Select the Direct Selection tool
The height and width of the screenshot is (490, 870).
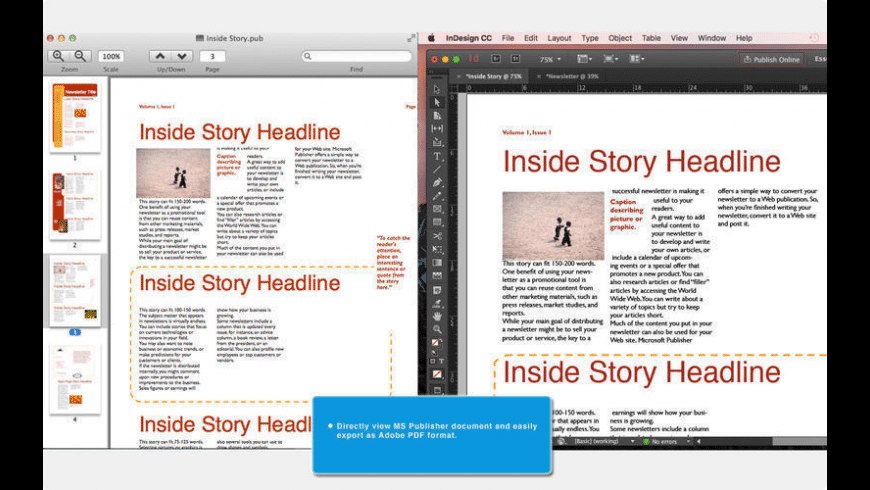[x=437, y=103]
